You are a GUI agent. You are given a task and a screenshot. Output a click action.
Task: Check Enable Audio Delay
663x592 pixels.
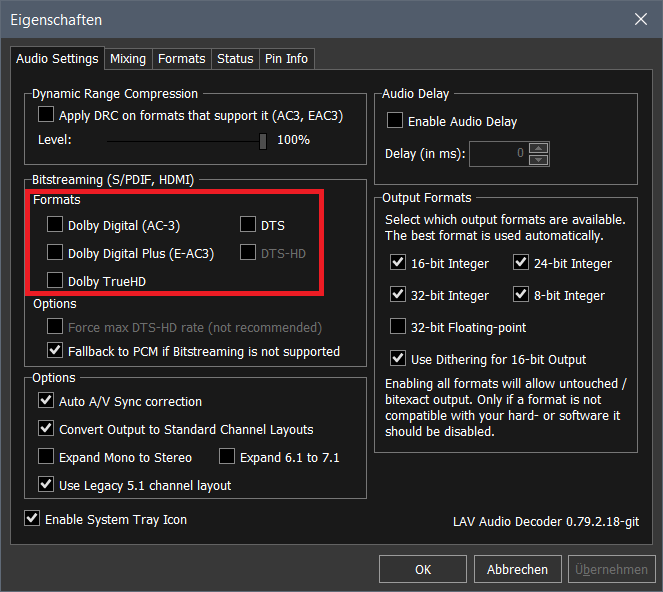tap(395, 121)
